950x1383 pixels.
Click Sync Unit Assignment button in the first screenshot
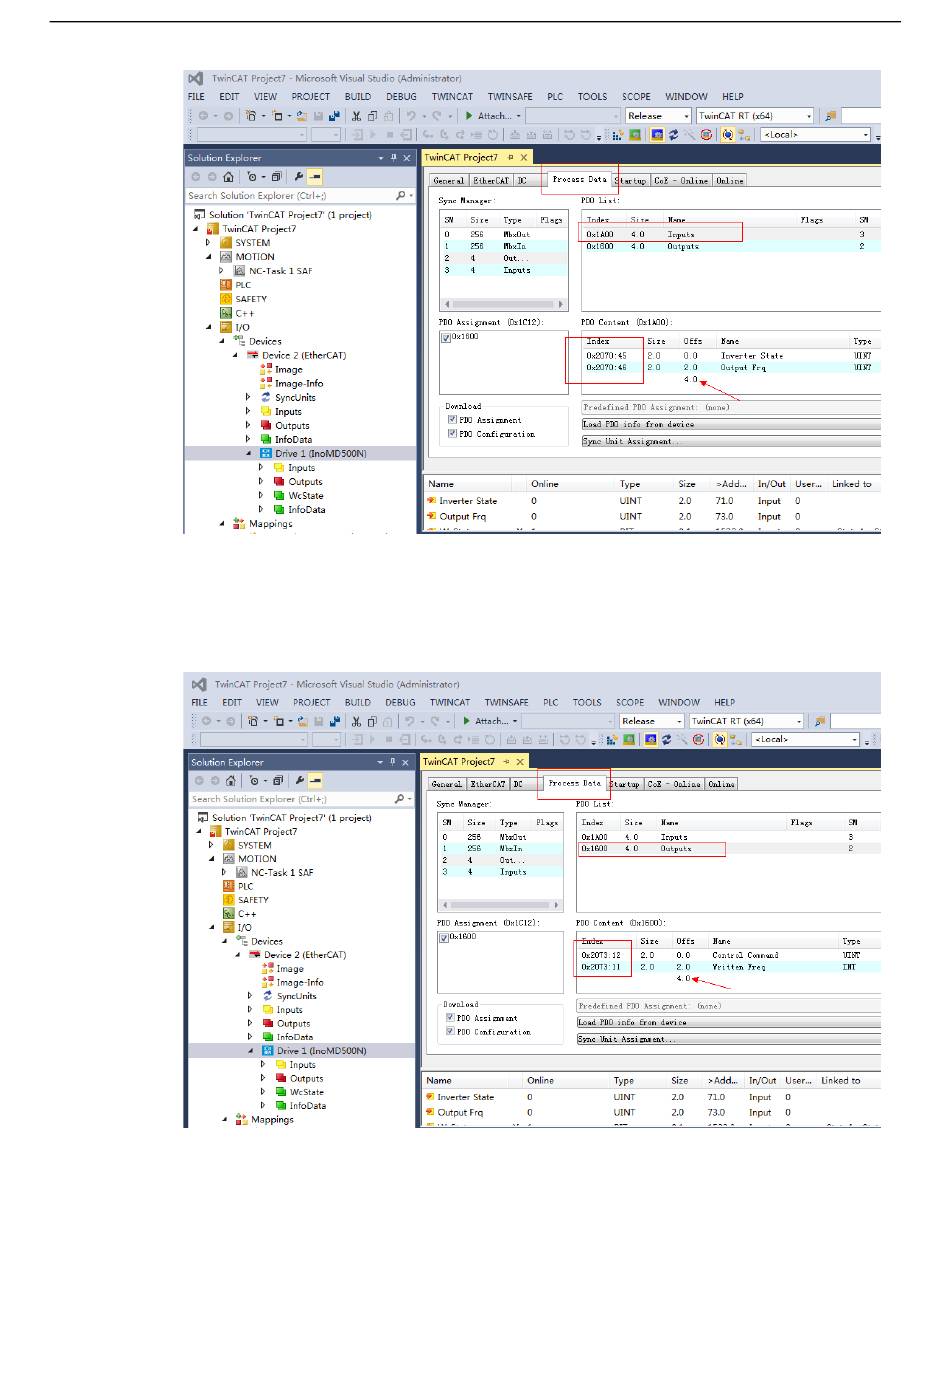[x=731, y=441]
